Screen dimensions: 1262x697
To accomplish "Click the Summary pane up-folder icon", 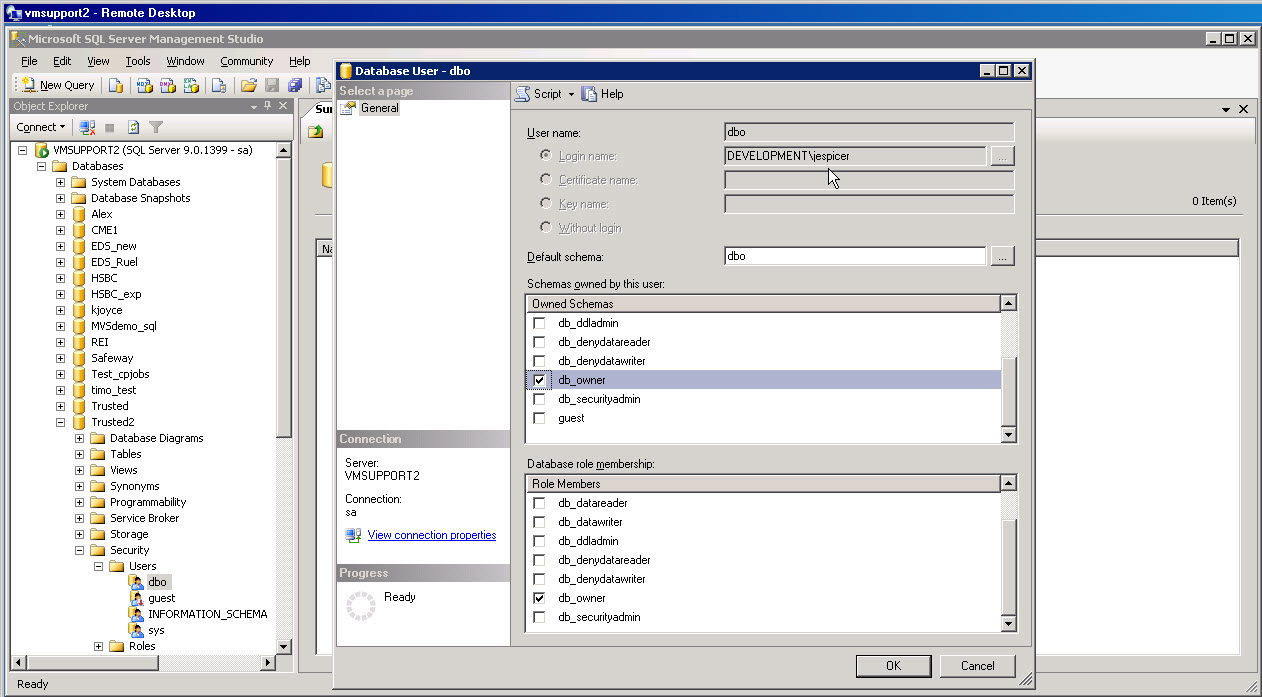I will 316,131.
